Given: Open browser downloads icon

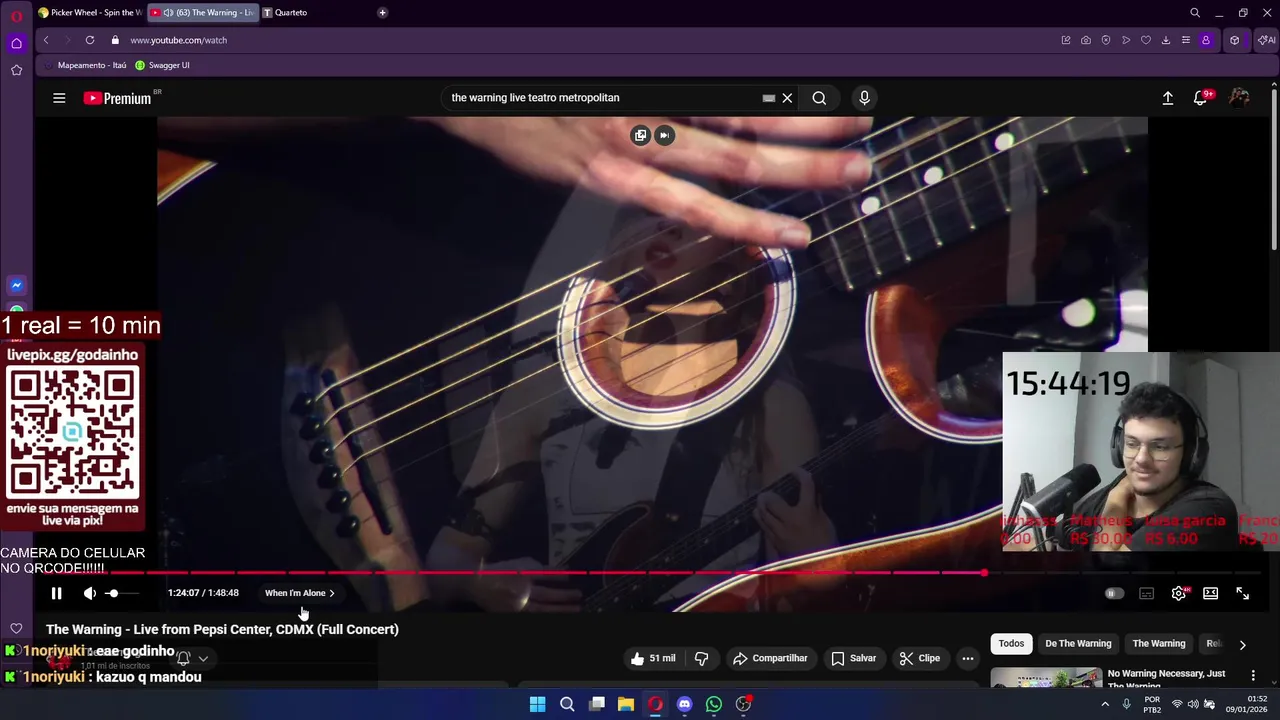Looking at the screenshot, I should click(1166, 40).
